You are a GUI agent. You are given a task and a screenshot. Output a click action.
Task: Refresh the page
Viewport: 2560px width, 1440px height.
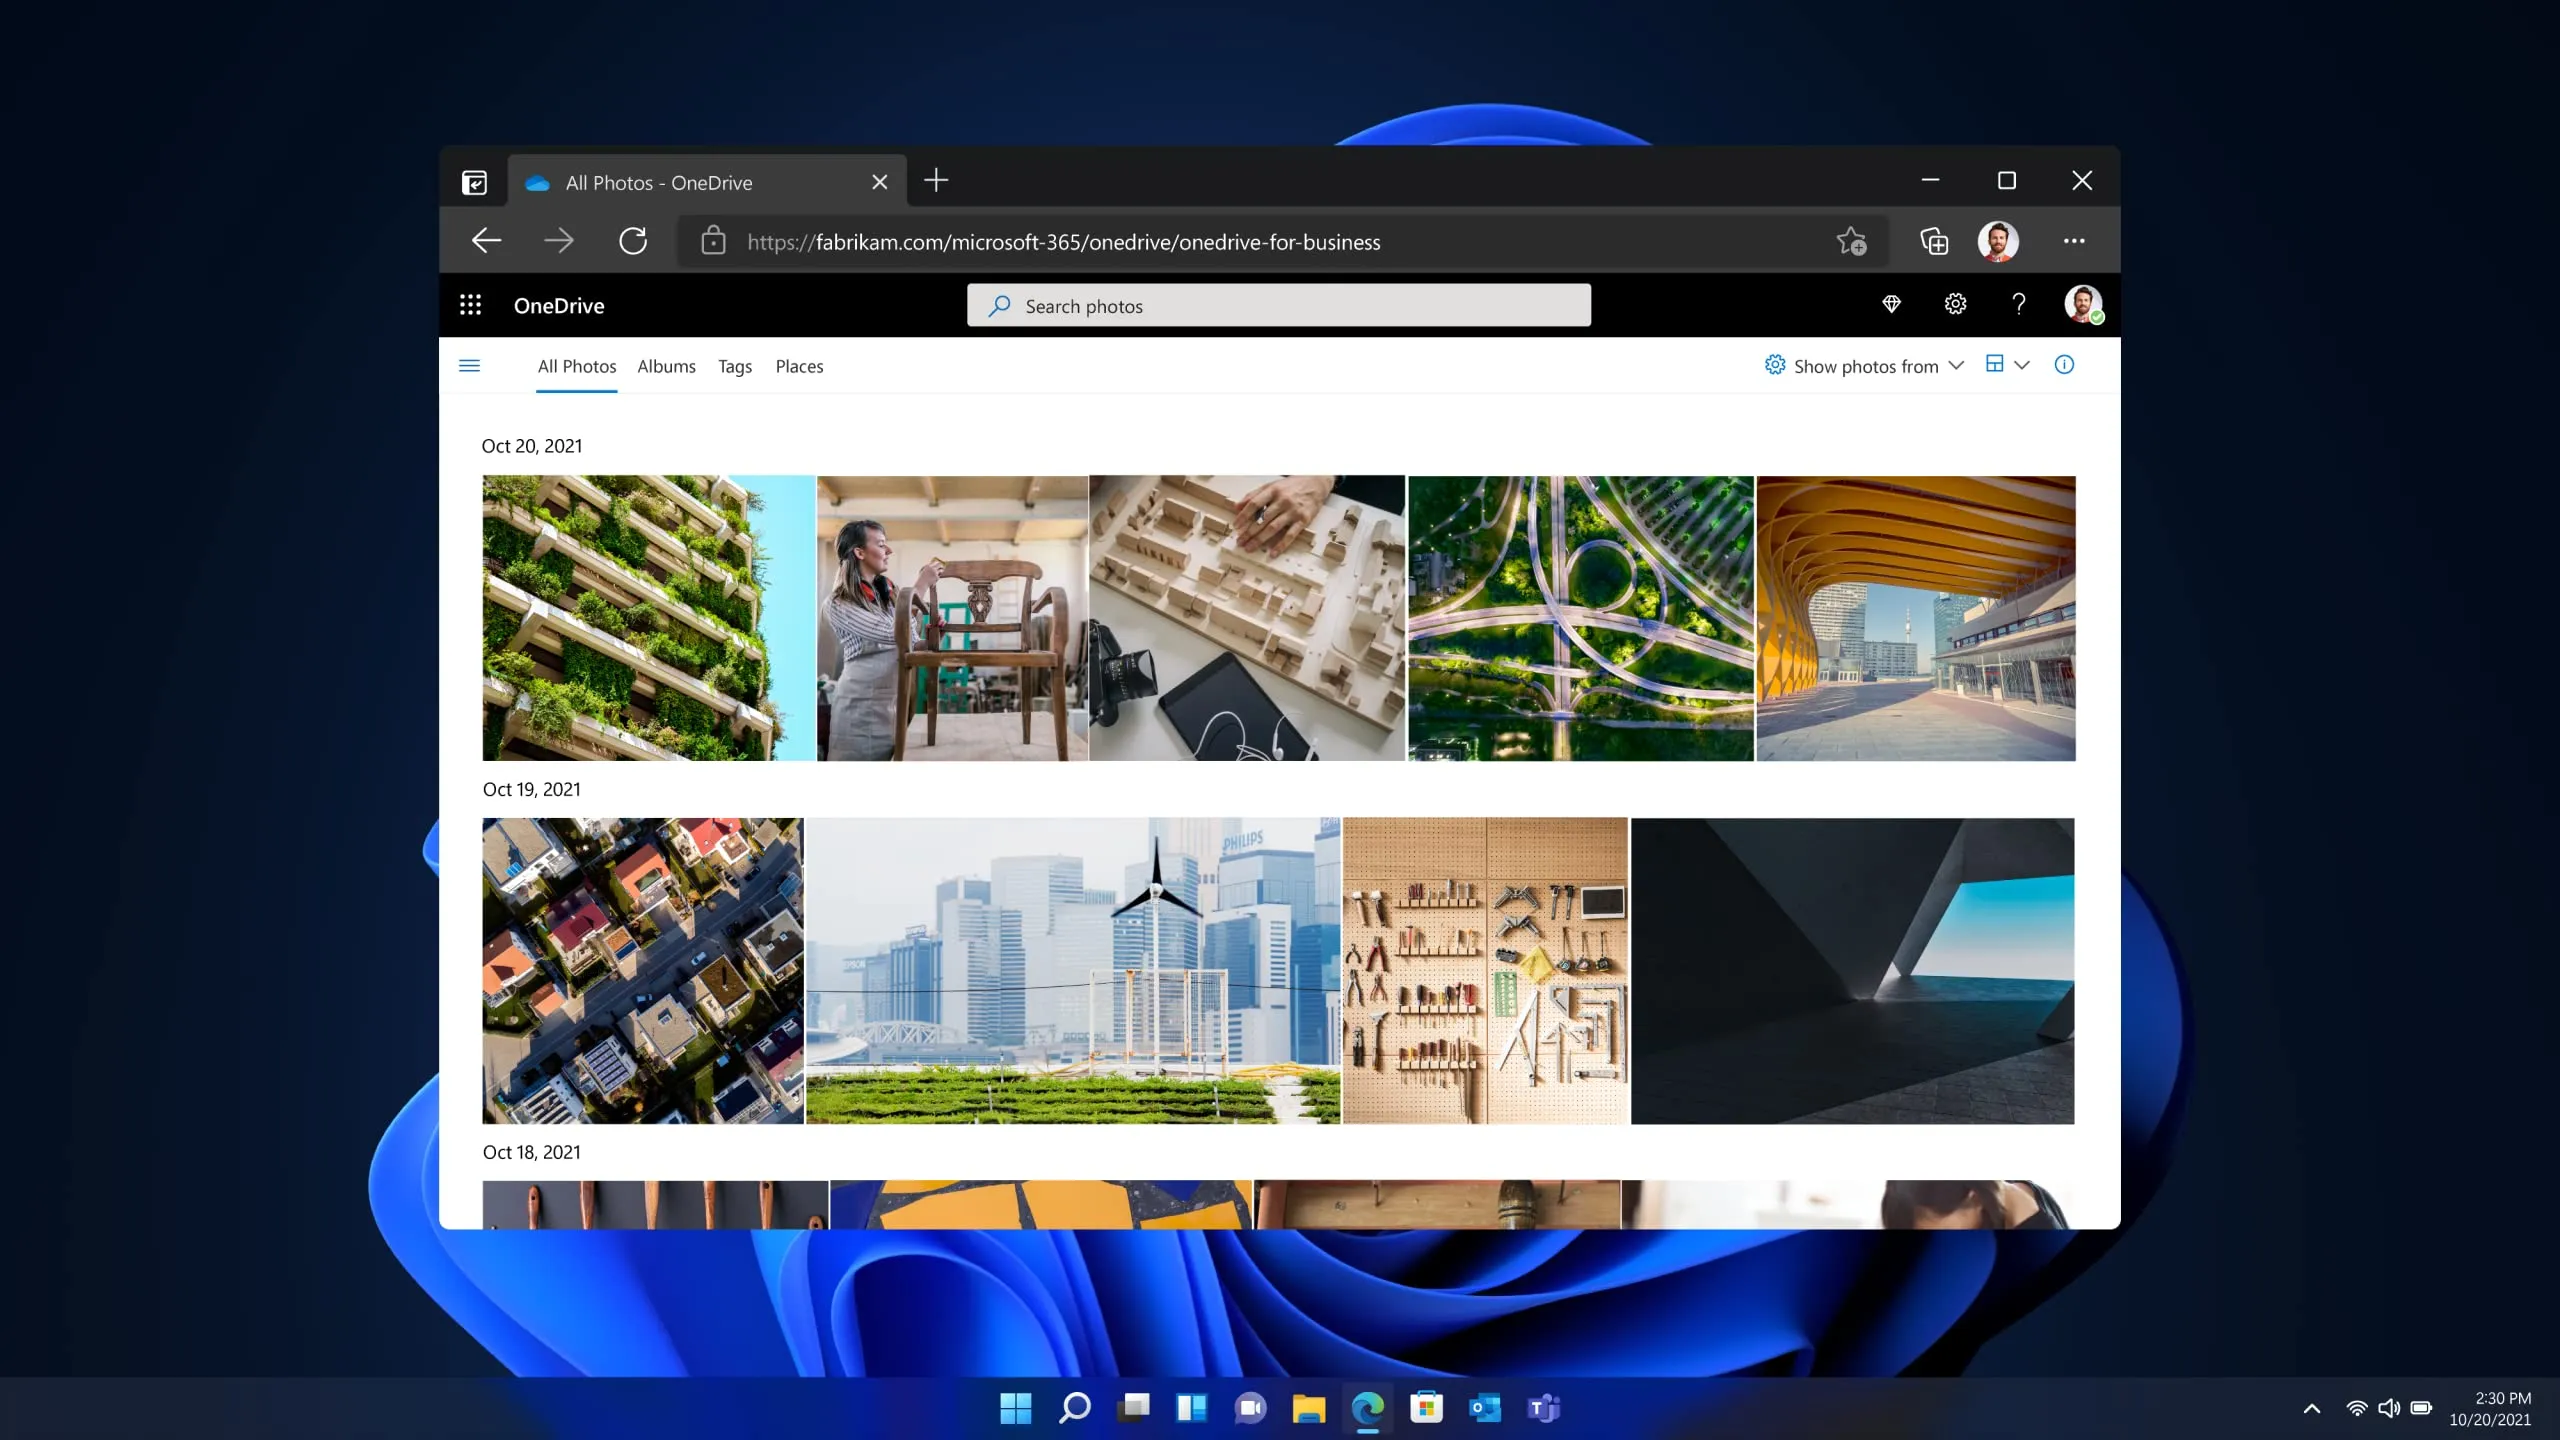click(x=633, y=241)
